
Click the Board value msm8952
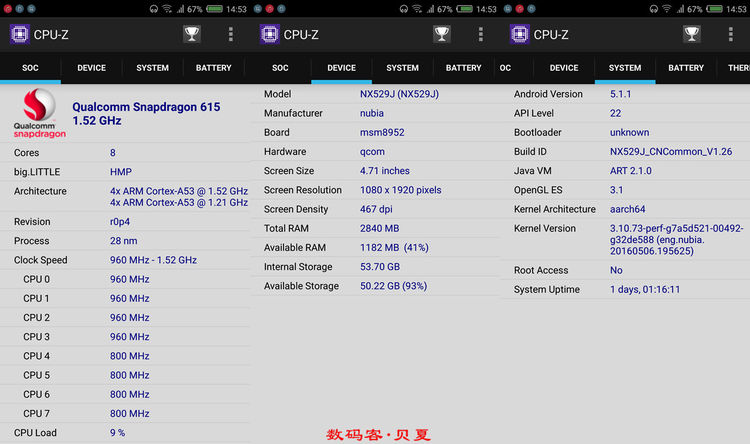382,133
